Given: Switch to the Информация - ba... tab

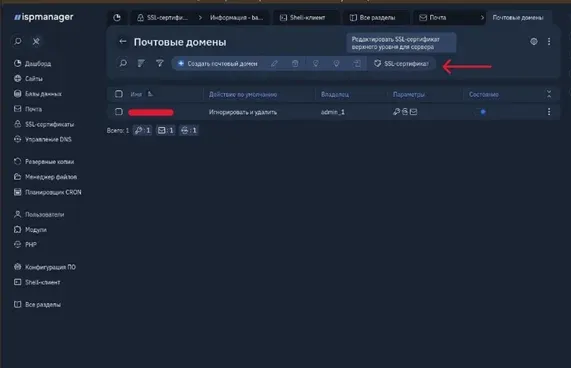Looking at the screenshot, I should pyautogui.click(x=236, y=17).
